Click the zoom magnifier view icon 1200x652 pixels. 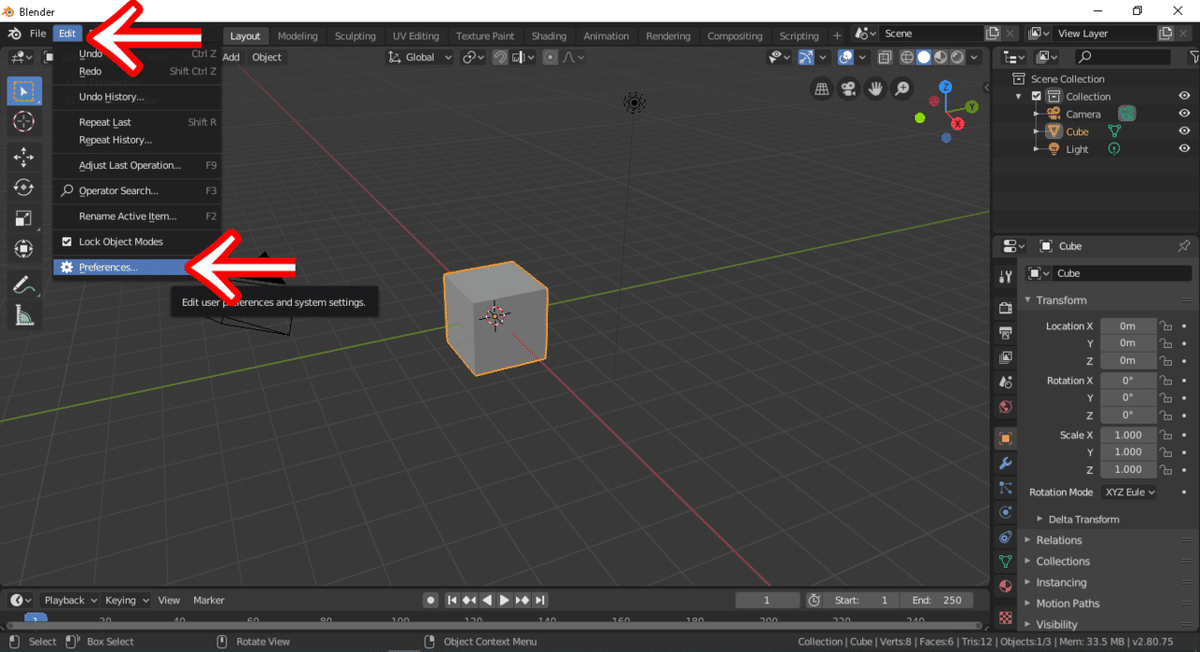[902, 89]
